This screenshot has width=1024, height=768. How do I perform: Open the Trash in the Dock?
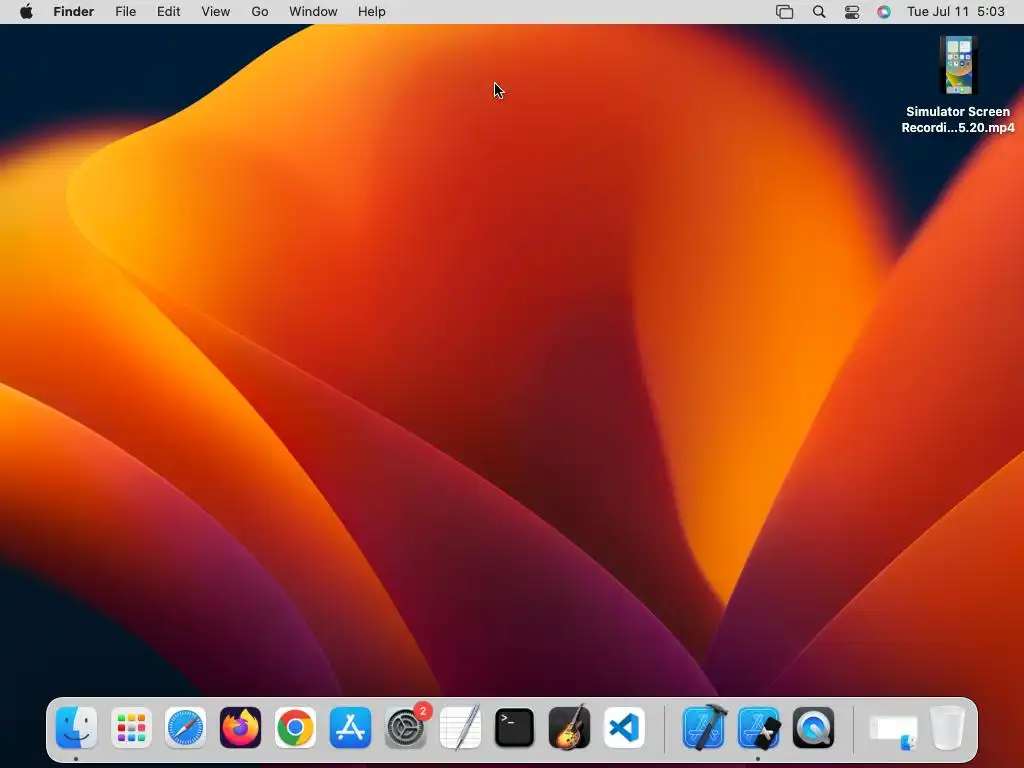pos(947,727)
